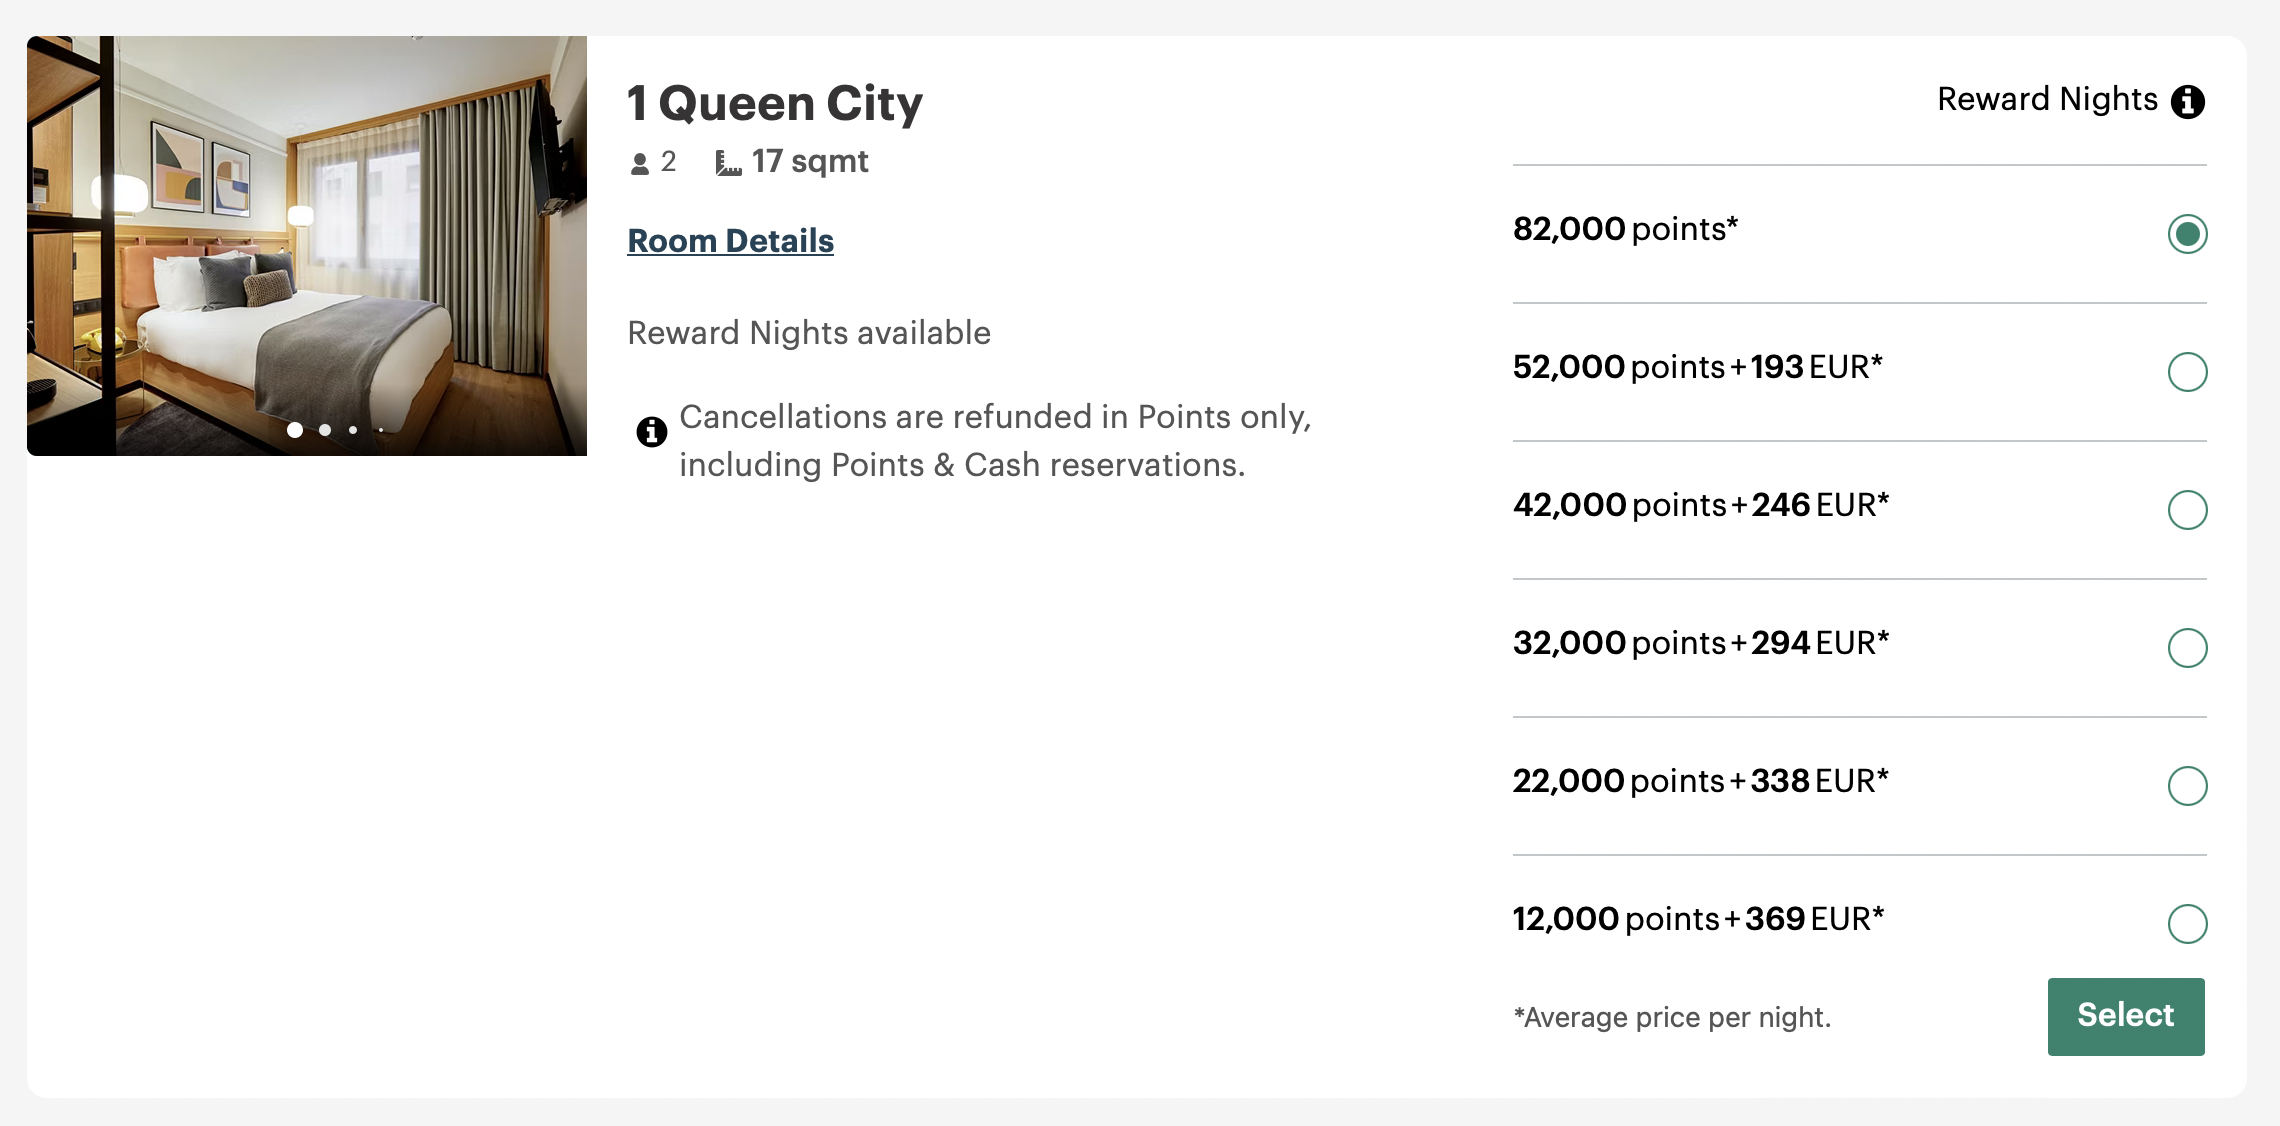
Task: Click the cancellation policy info icon
Action: [652, 432]
